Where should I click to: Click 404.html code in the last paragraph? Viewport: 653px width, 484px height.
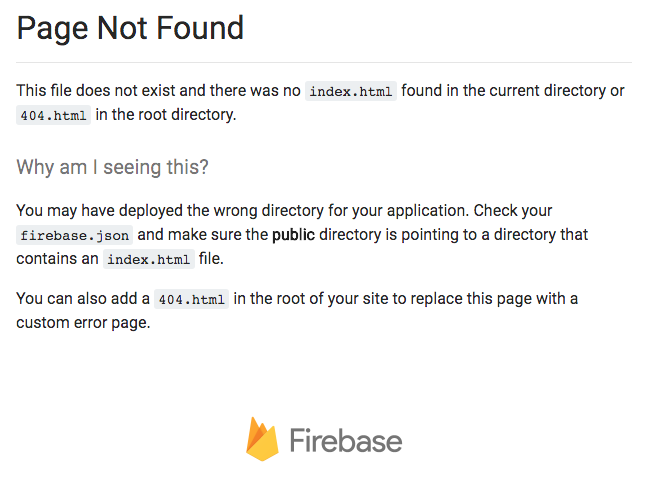pos(191,299)
